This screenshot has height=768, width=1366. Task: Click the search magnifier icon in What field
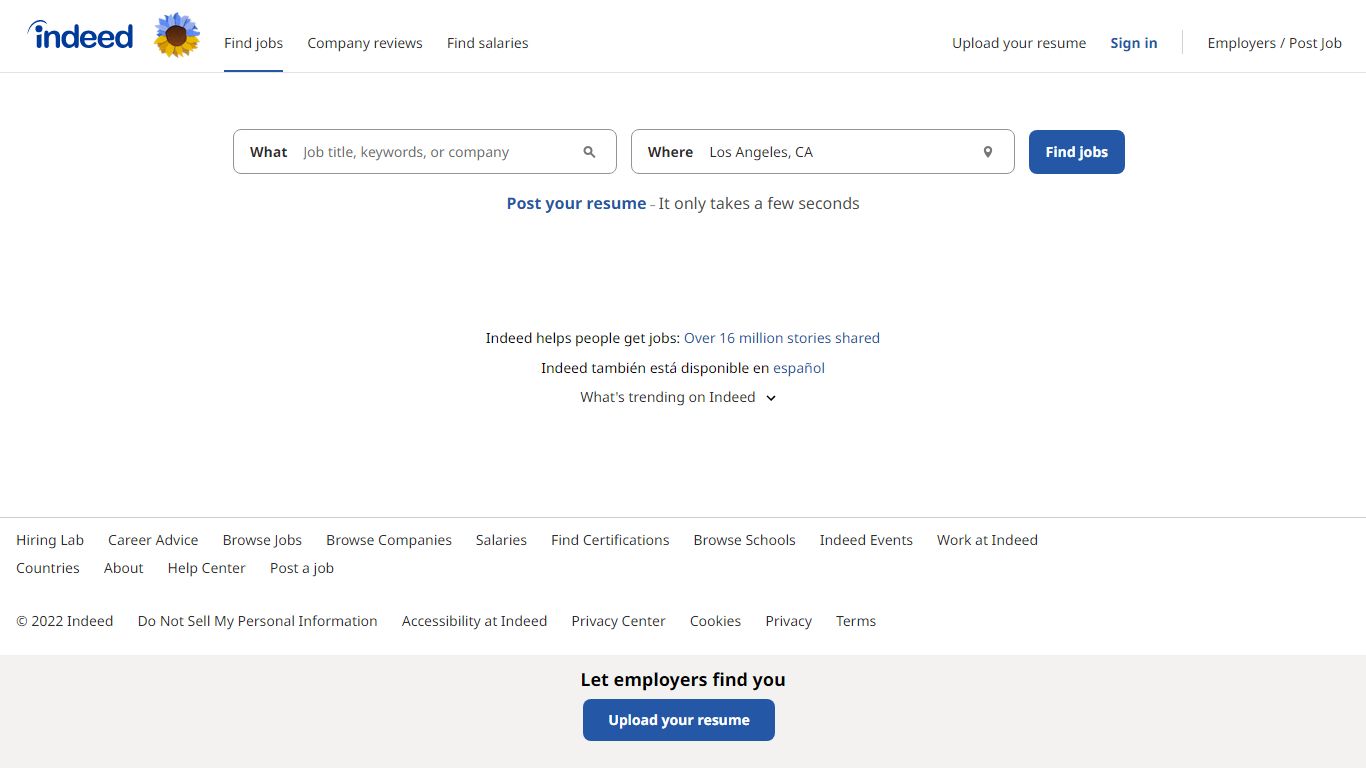click(x=589, y=152)
